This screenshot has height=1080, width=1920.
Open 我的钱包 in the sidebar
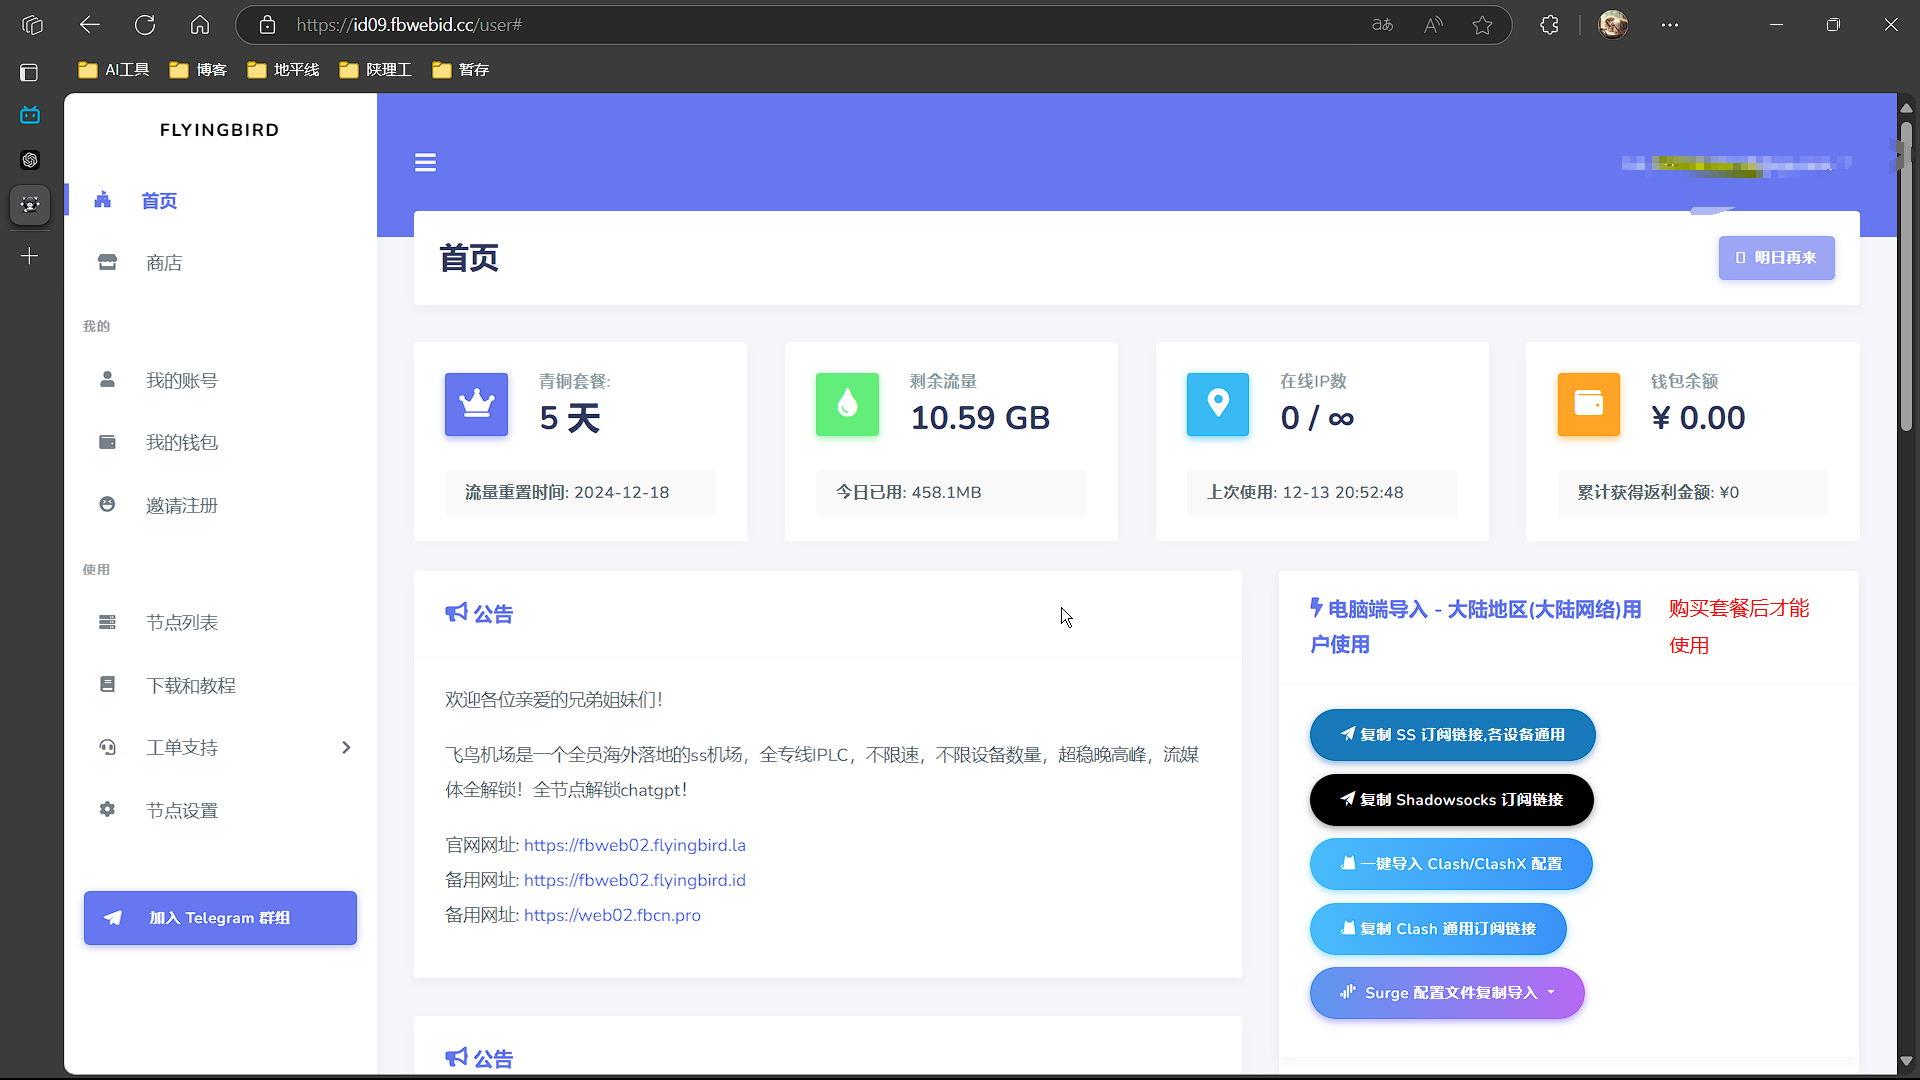(181, 443)
